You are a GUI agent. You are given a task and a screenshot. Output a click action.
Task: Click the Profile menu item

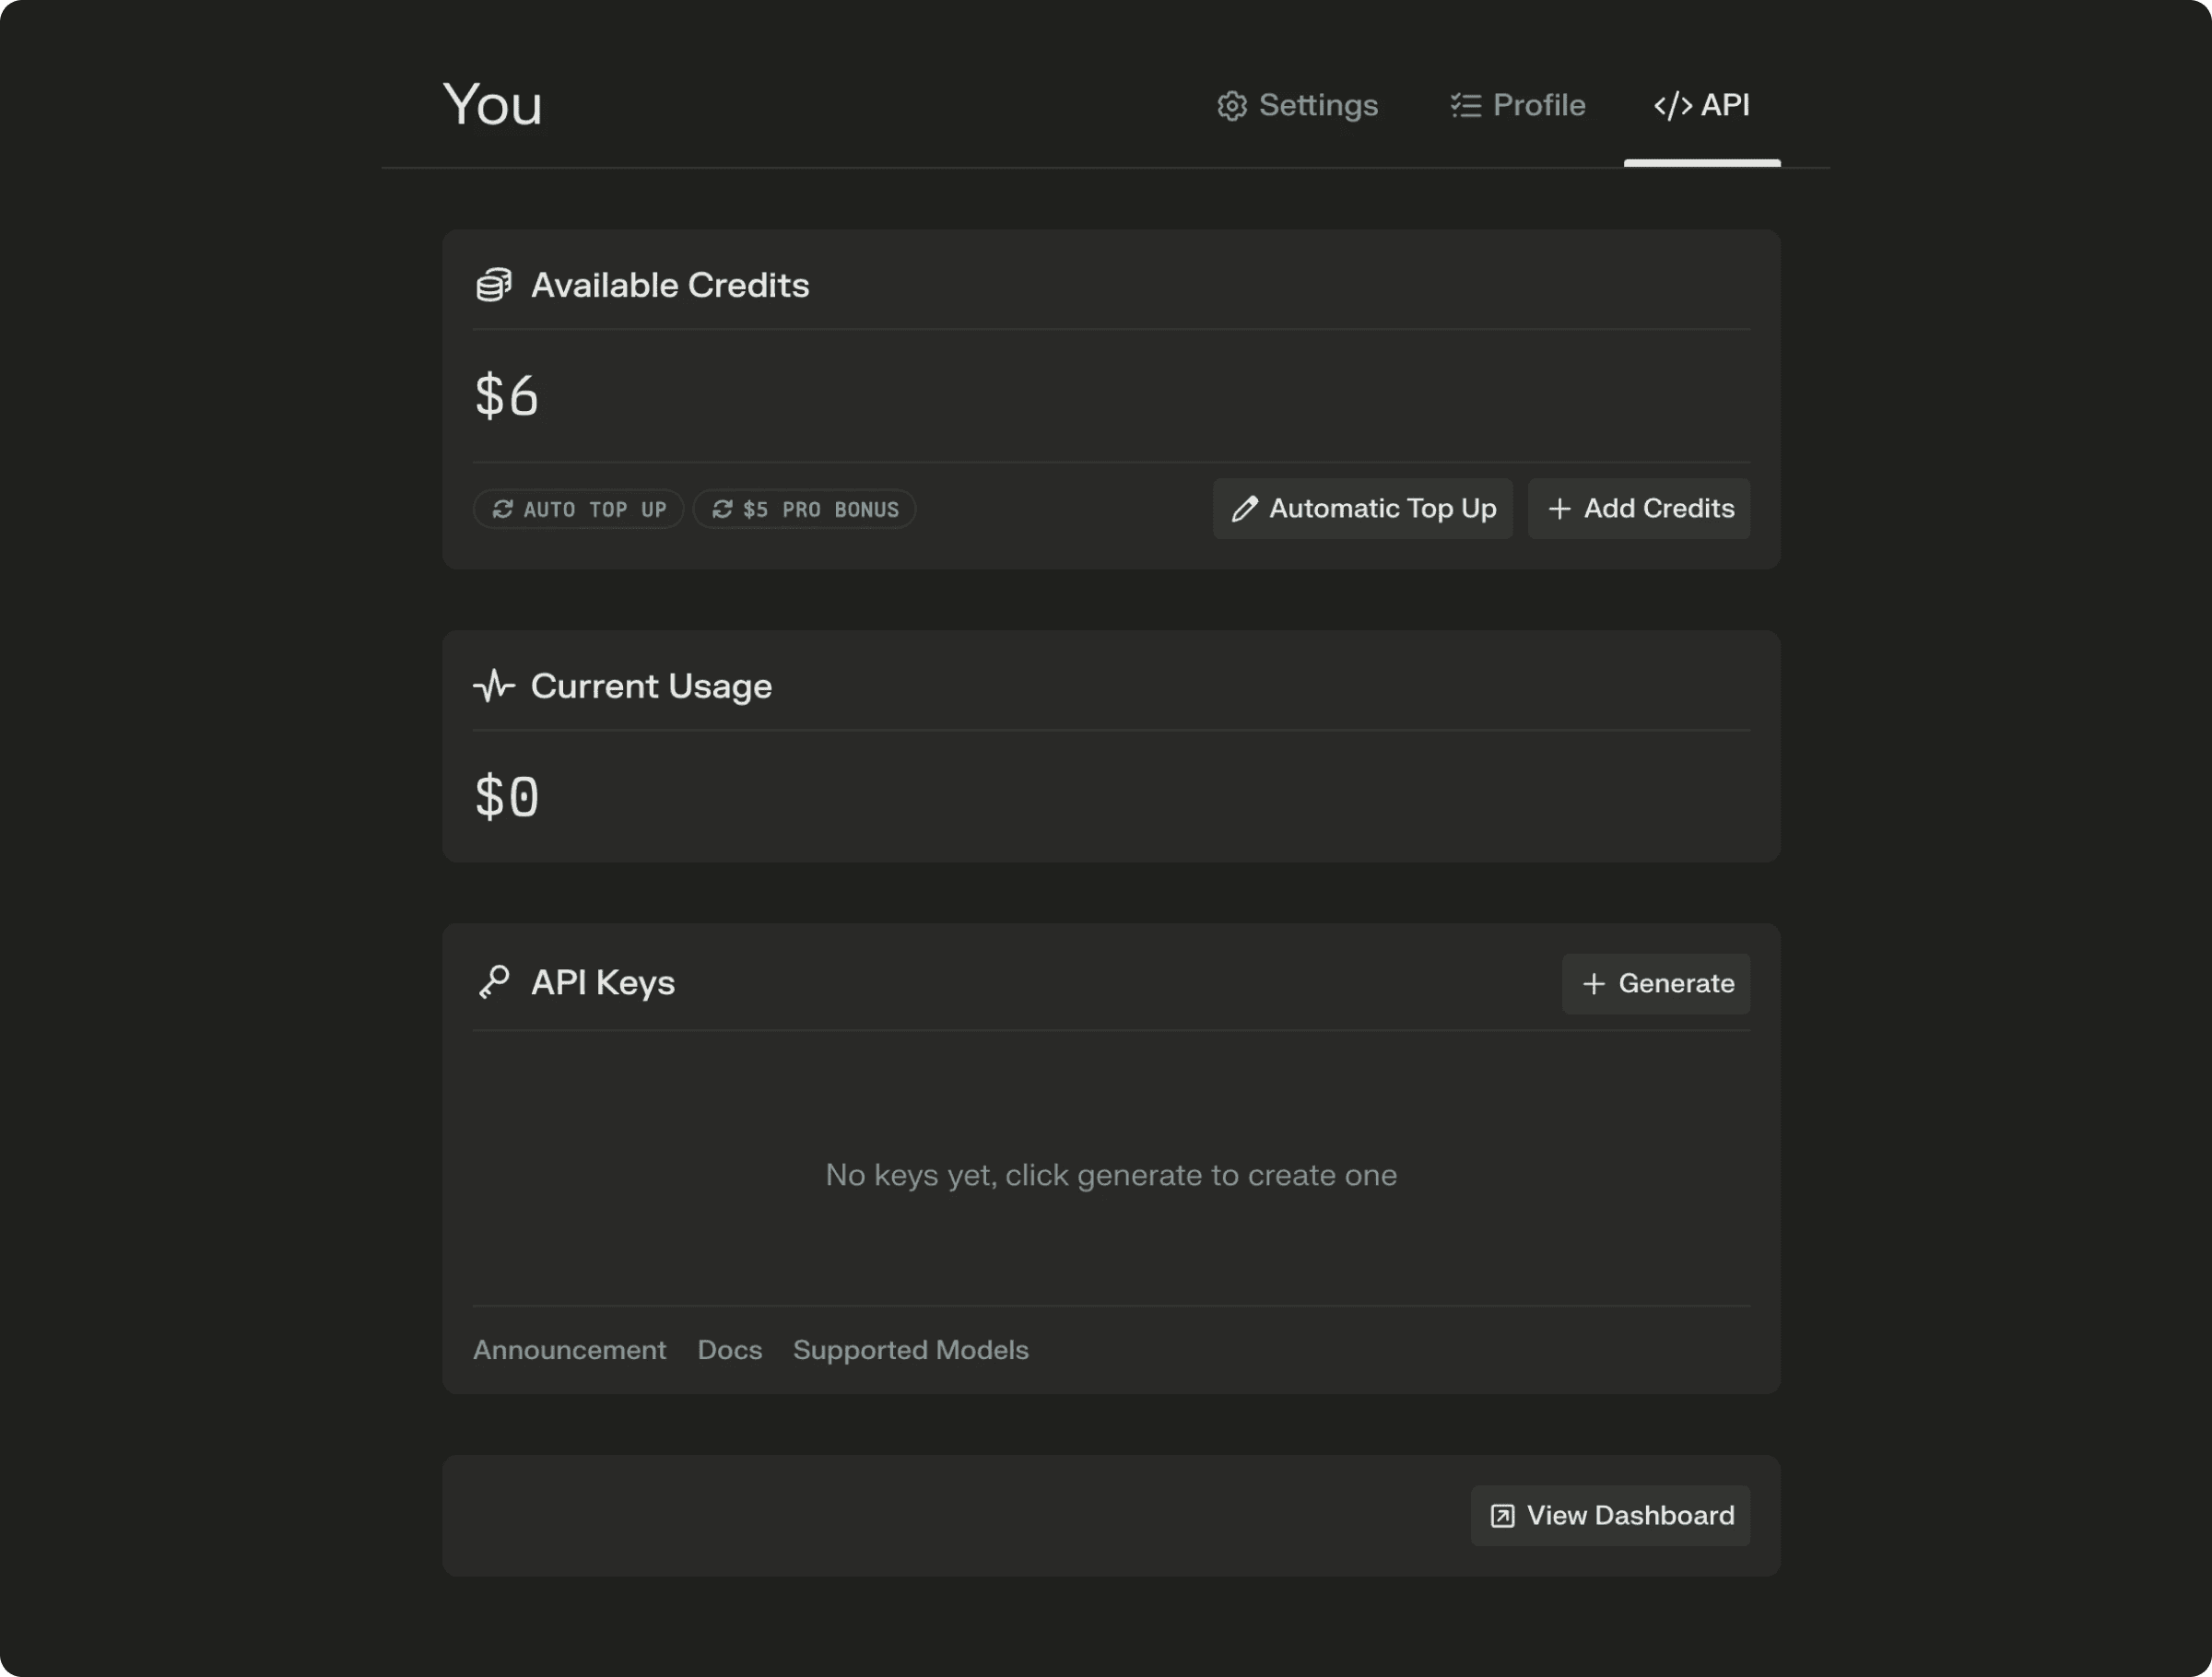(x=1516, y=106)
